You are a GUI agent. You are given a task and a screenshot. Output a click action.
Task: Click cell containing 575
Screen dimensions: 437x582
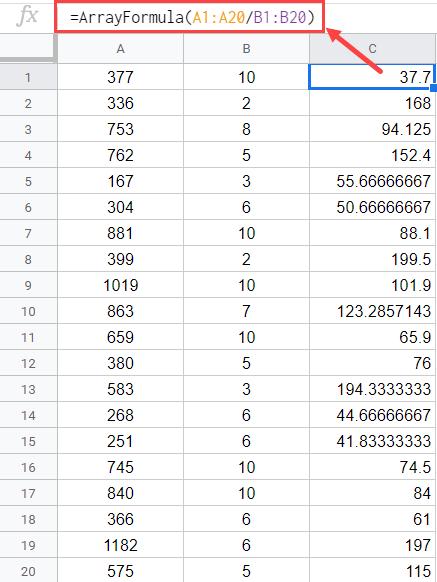click(x=120, y=570)
